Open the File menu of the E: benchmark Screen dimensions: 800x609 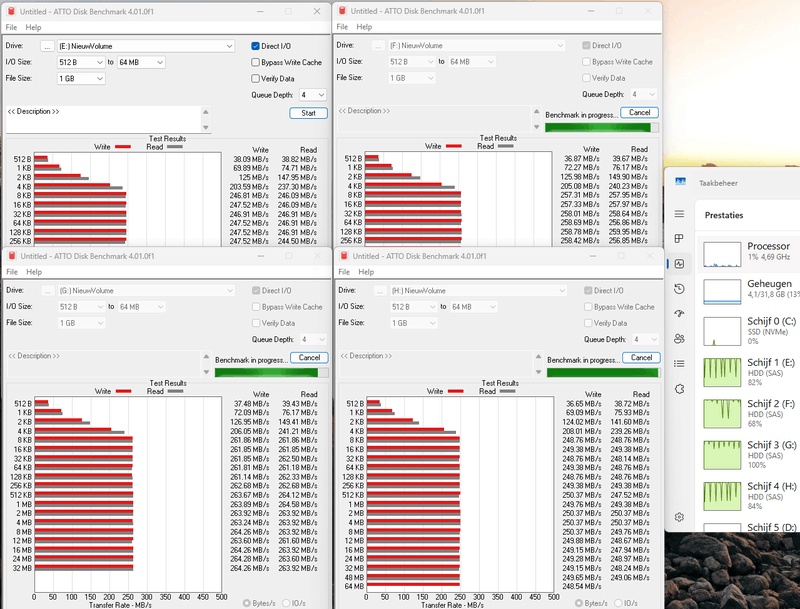(11, 27)
